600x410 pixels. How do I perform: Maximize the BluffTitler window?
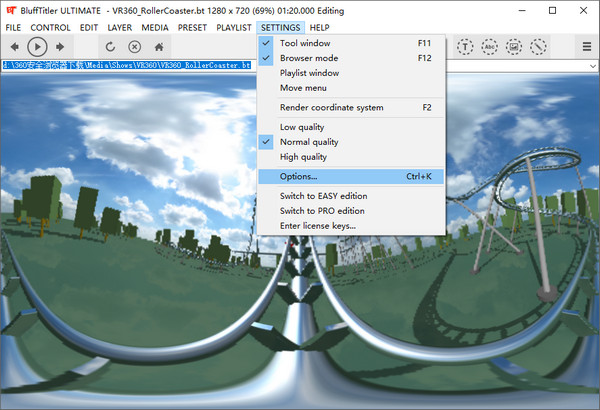coord(553,10)
